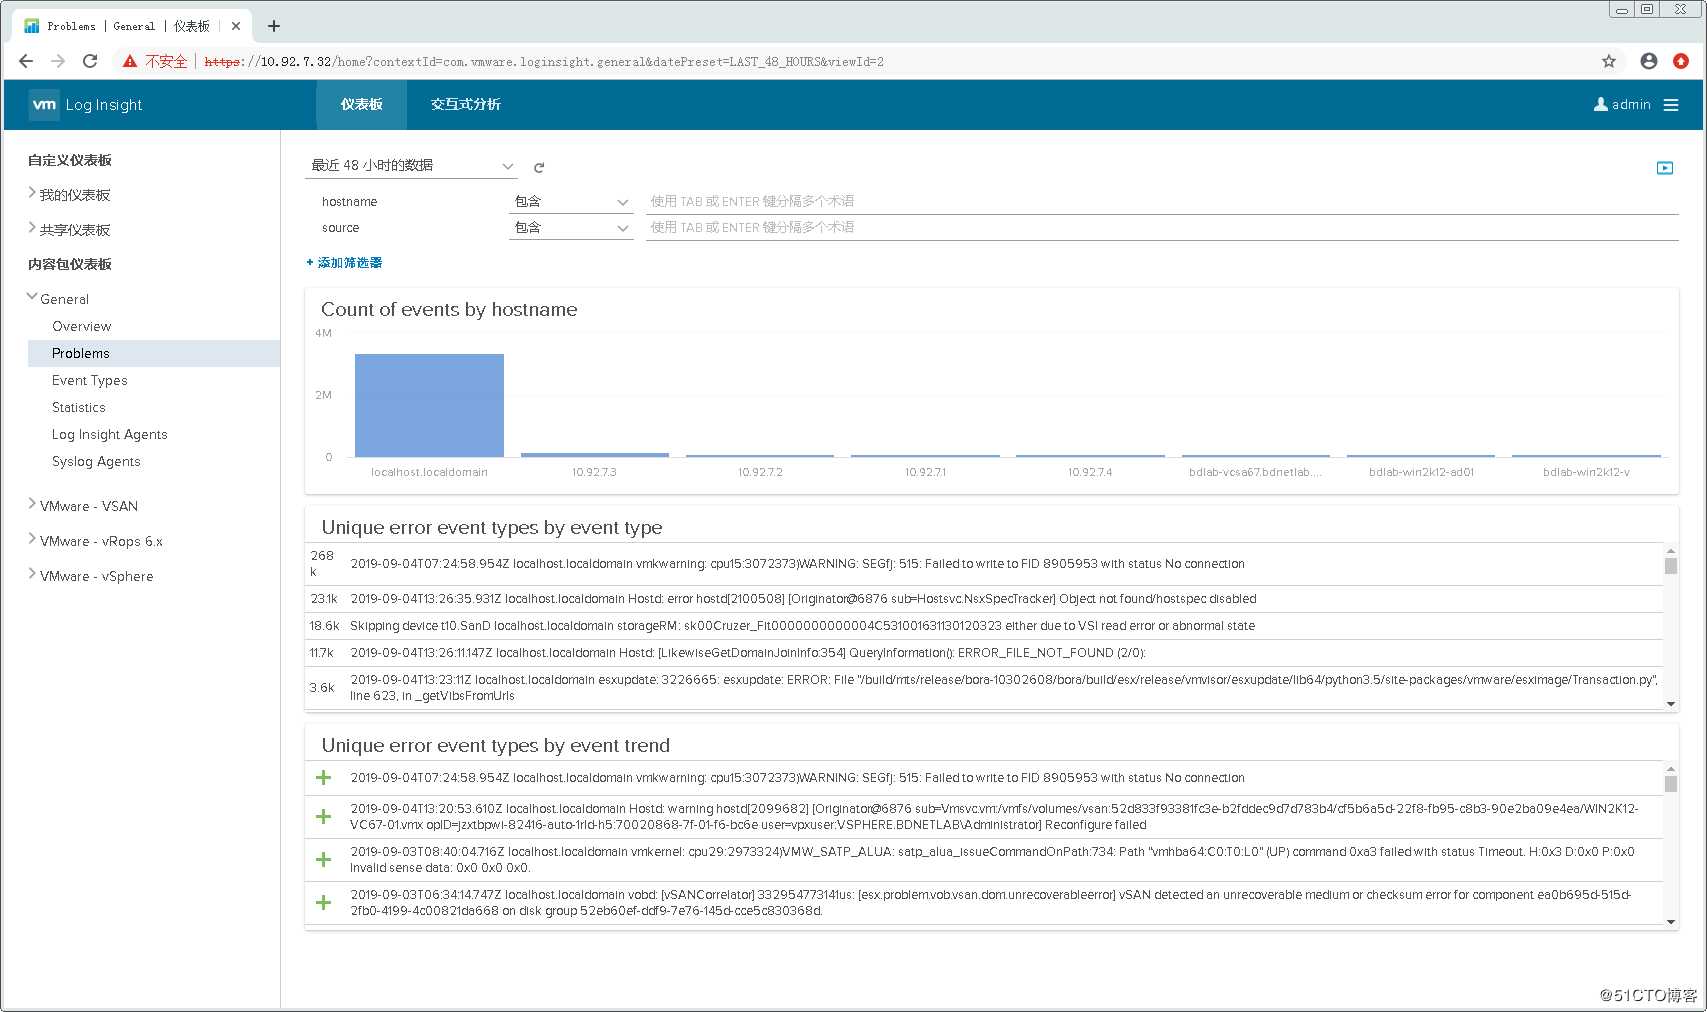Start dashboard presentation mode icon
Screen dimensions: 1707x1012
(1665, 168)
